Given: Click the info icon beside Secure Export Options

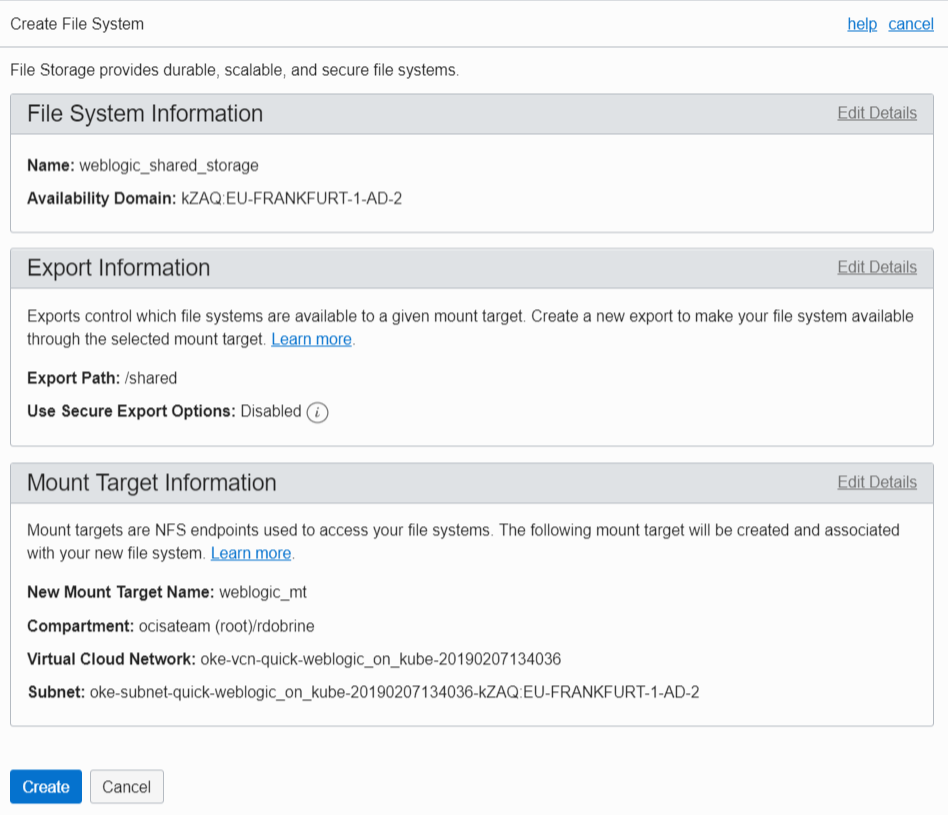Looking at the screenshot, I should 317,412.
